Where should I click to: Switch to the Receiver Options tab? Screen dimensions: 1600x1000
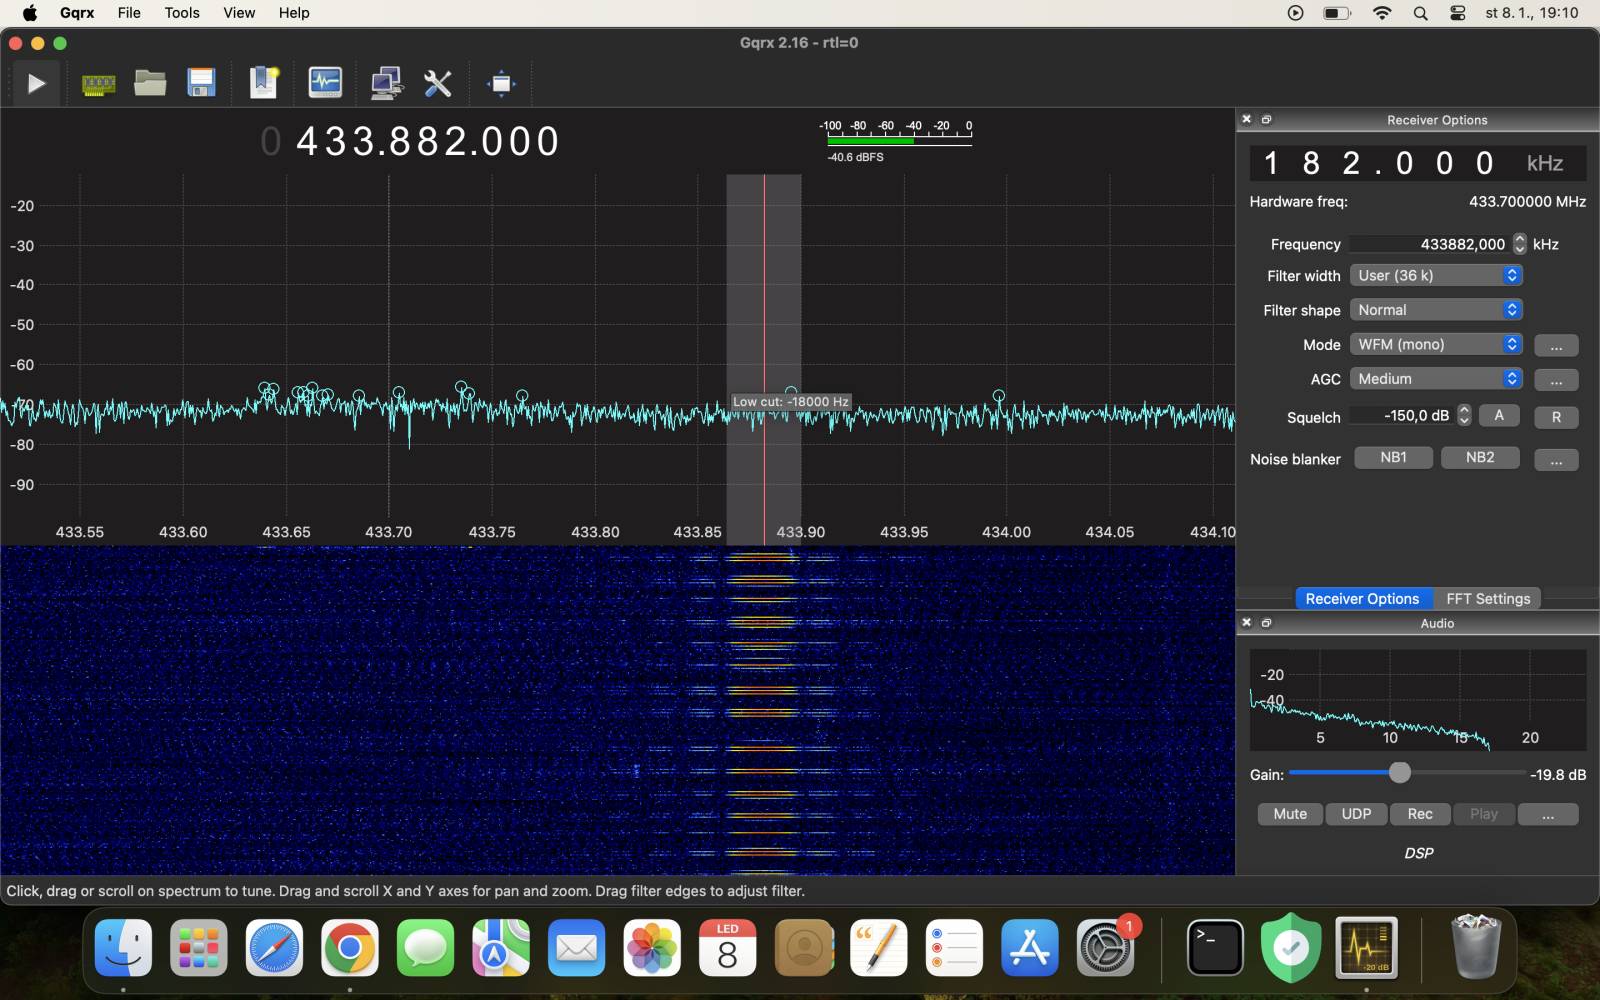tap(1362, 598)
